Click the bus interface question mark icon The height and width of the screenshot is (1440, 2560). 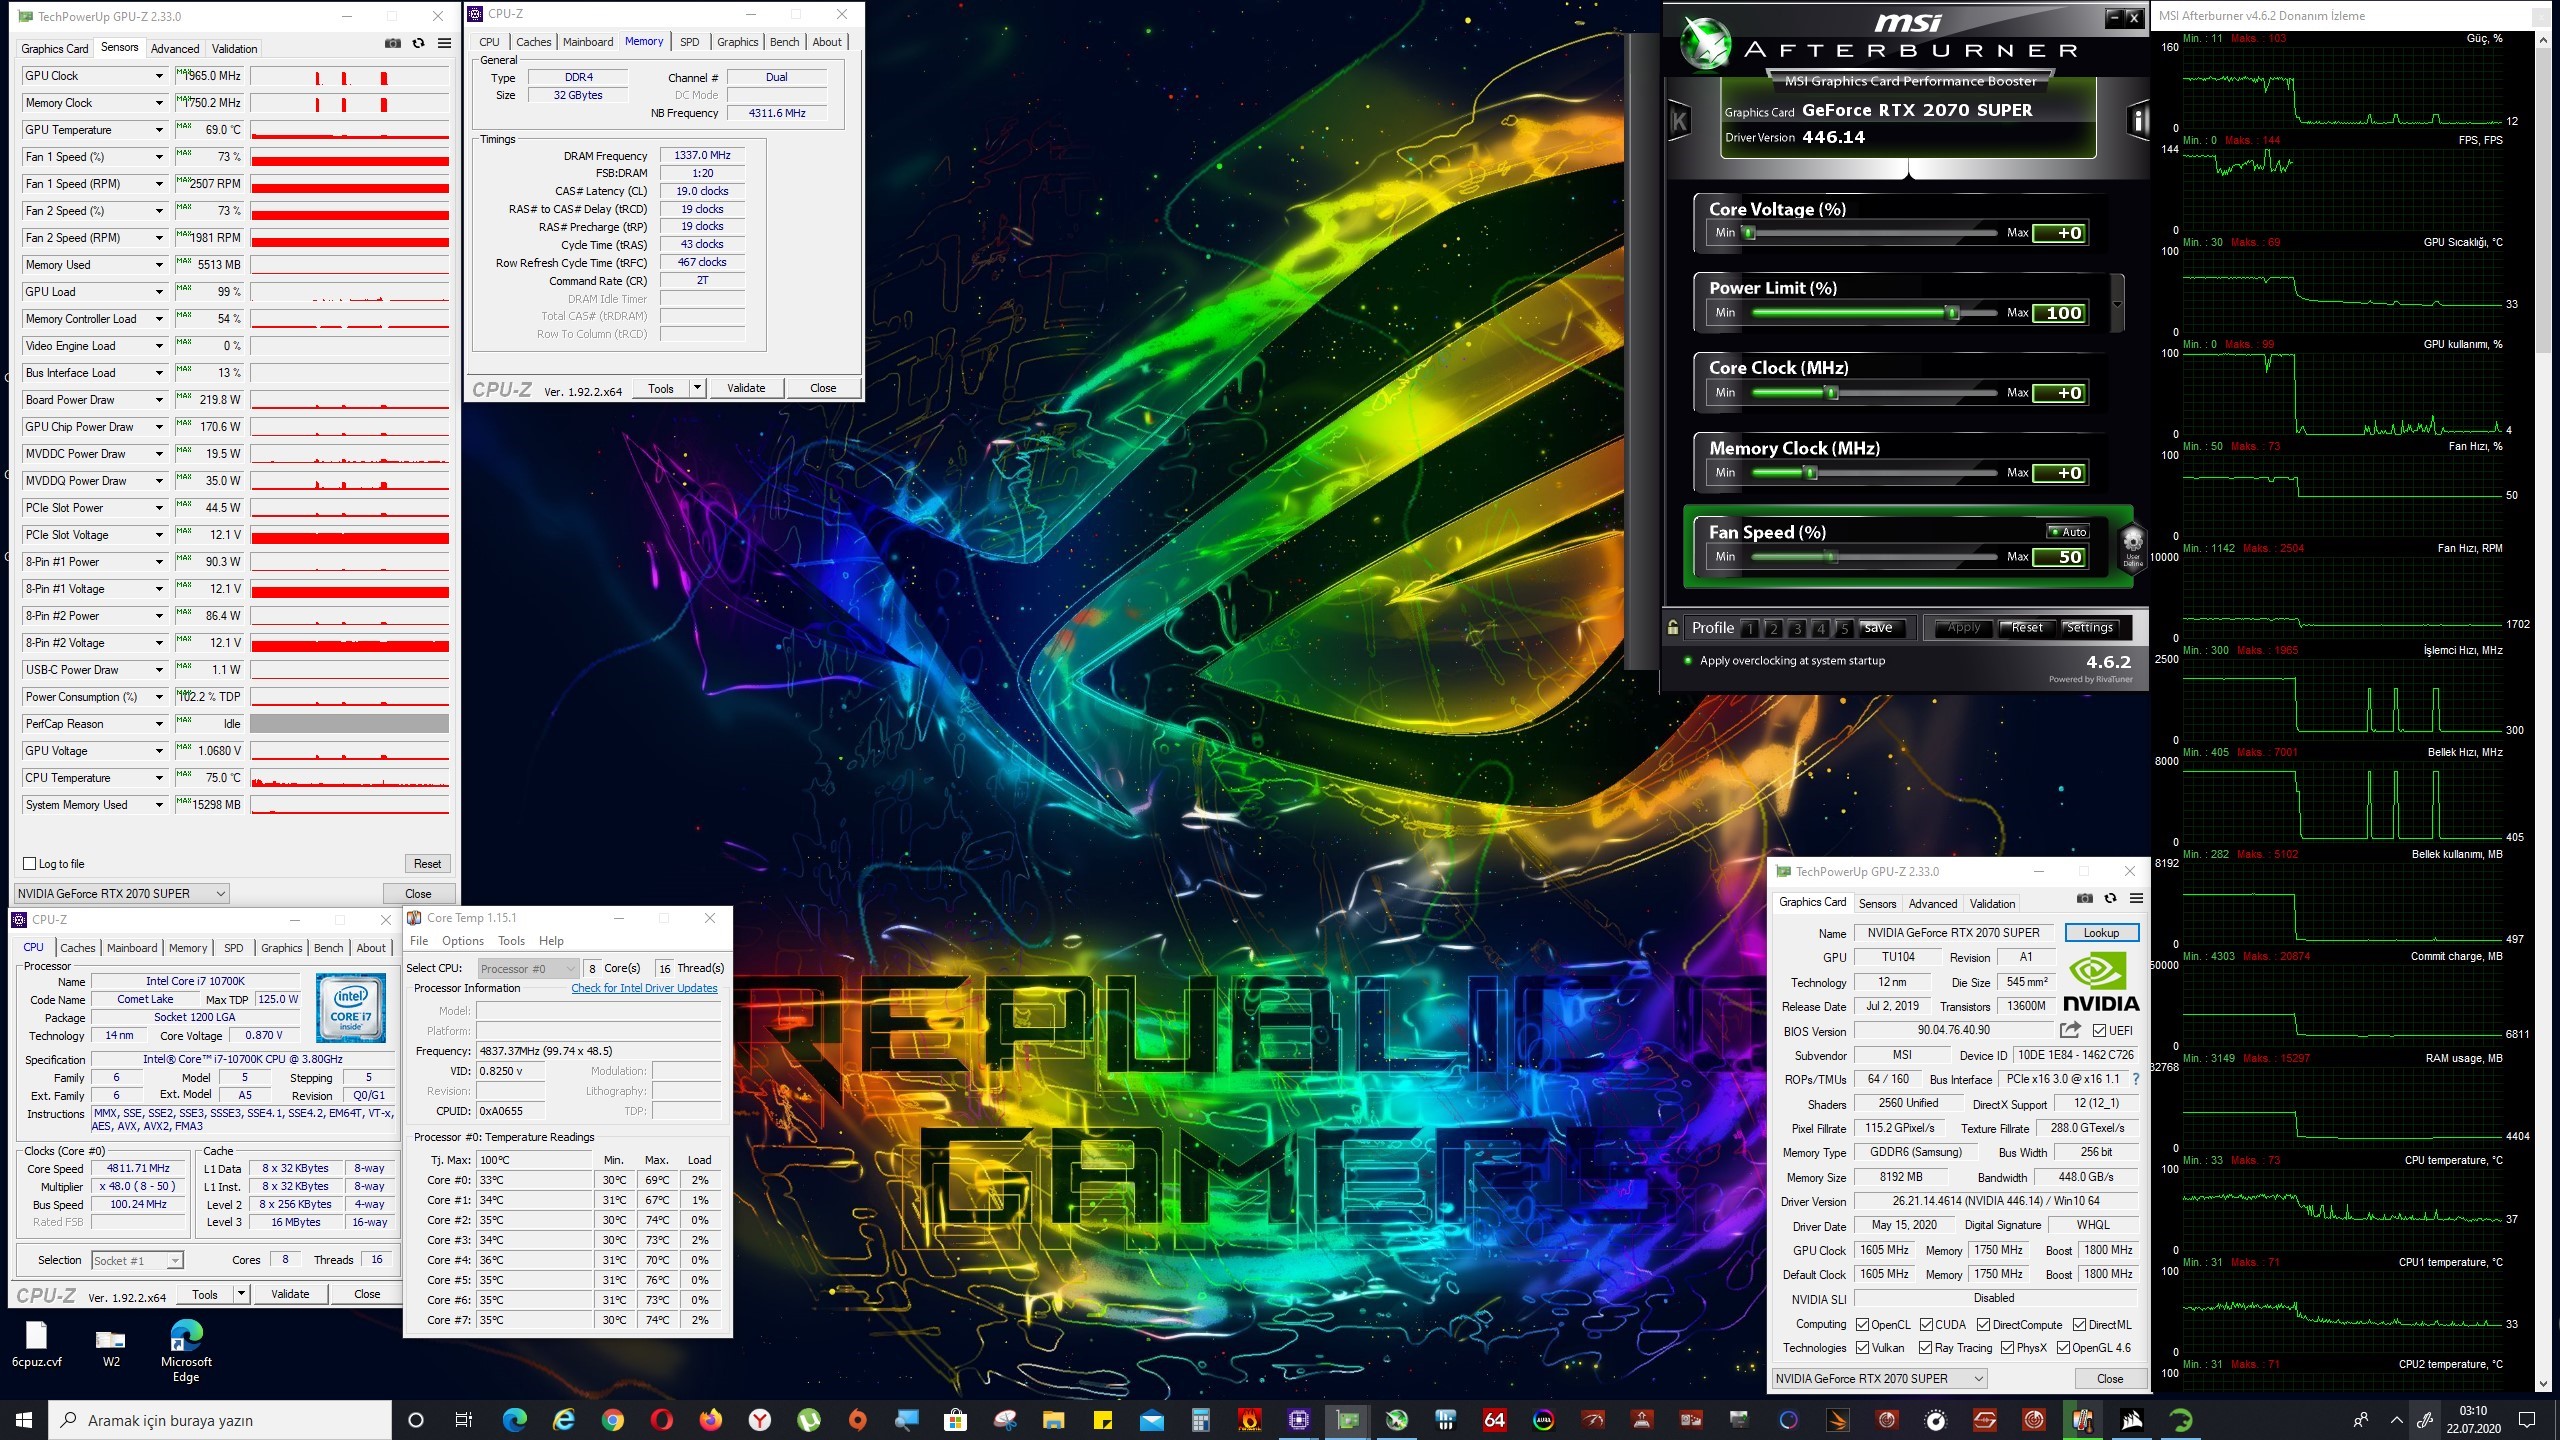tap(2136, 1079)
